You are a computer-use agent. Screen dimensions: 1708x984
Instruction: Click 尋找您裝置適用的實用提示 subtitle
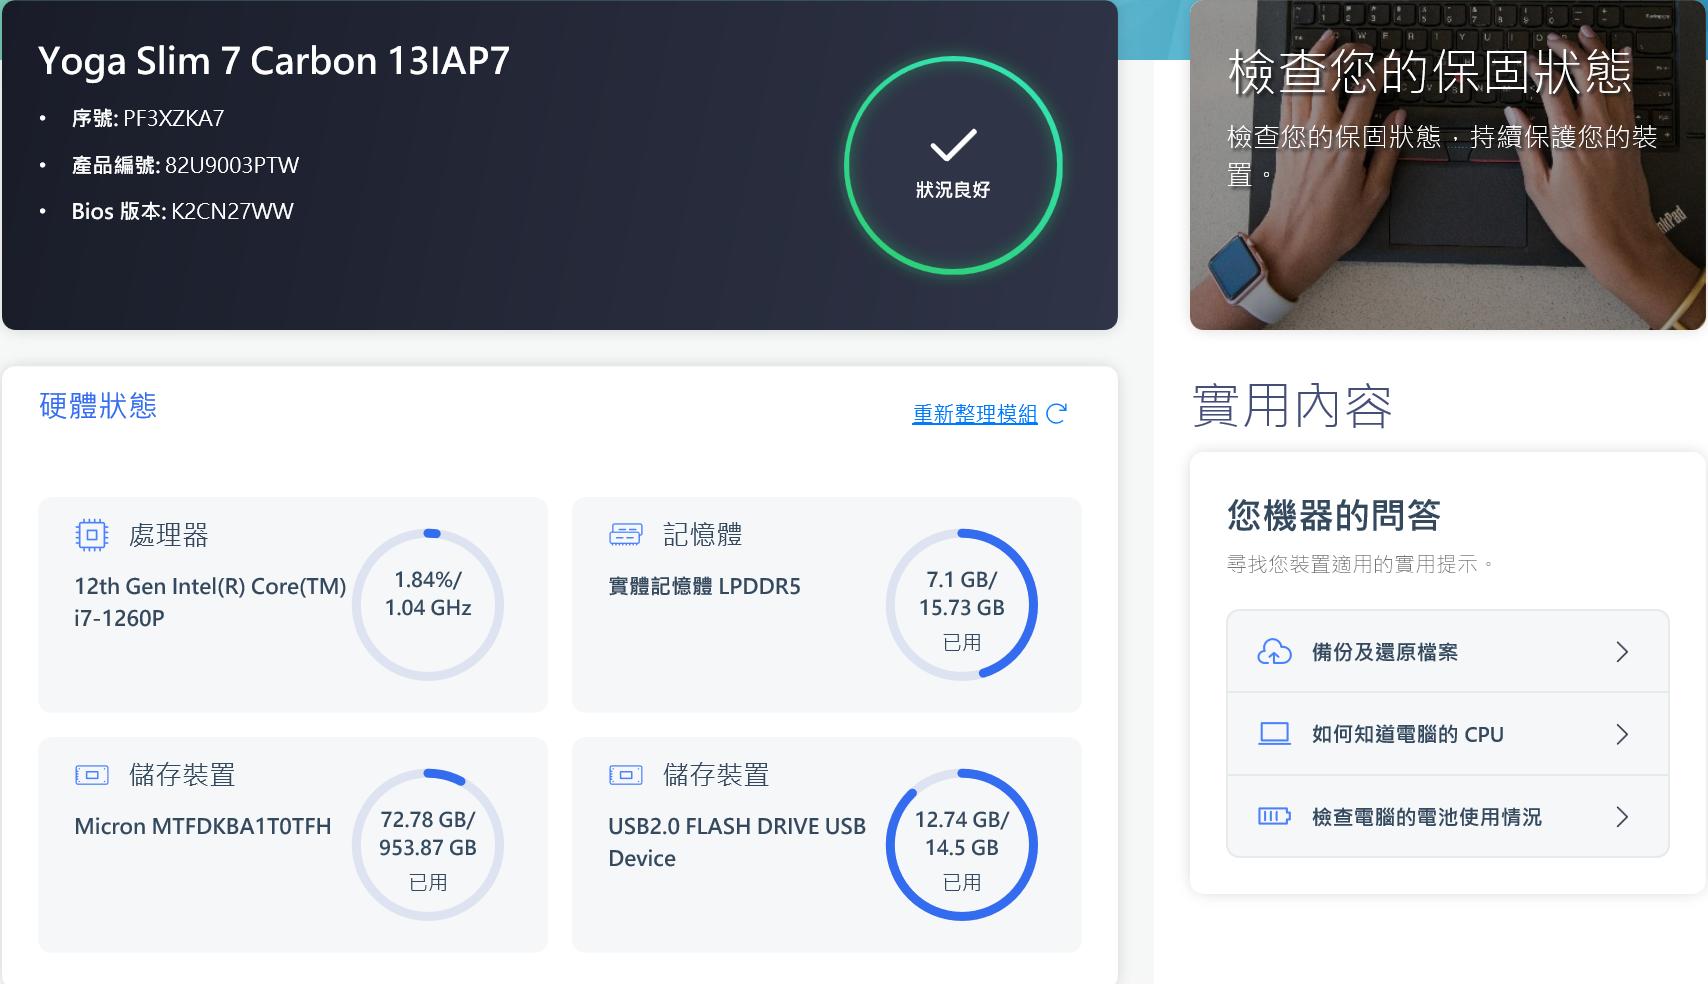(1360, 564)
